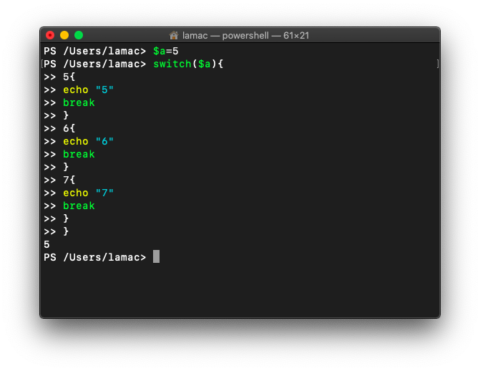Click the first break statement
480x371 pixels.
pos(79,103)
